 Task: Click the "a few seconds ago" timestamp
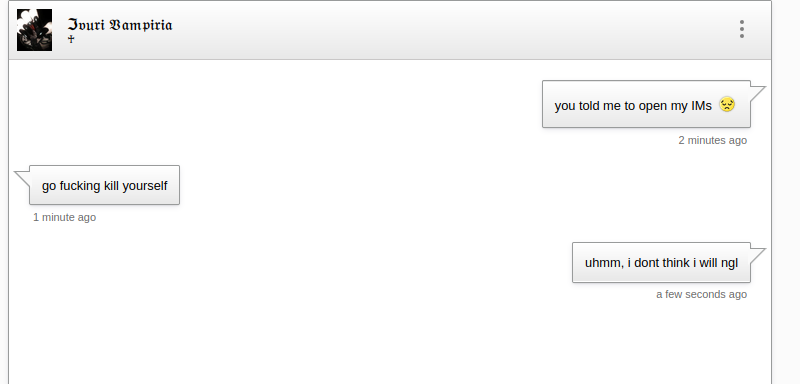(702, 294)
